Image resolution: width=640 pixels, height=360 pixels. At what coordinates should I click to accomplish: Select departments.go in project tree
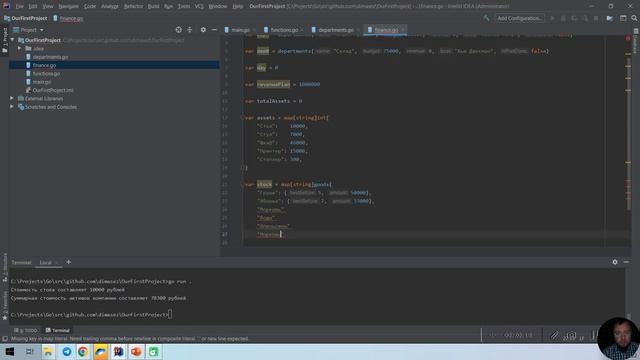pyautogui.click(x=50, y=57)
